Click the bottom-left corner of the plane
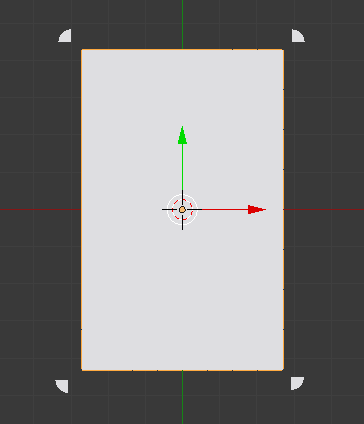The image size is (364, 424). pos(82,370)
